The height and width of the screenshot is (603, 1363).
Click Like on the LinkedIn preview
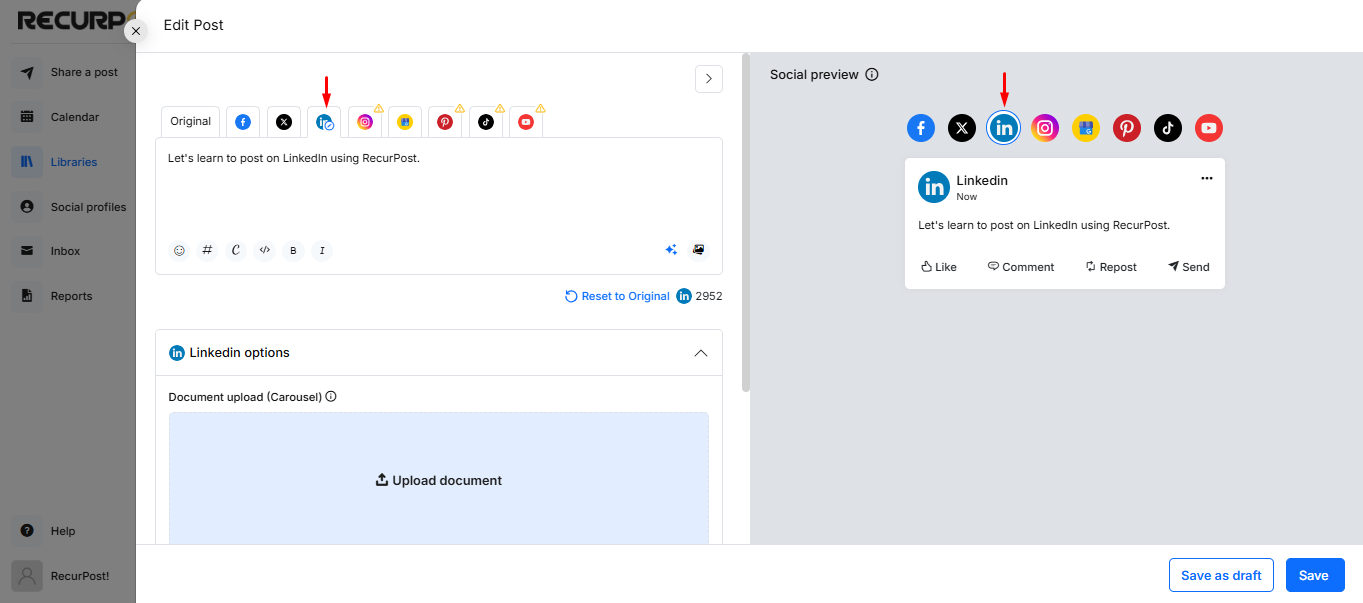click(x=939, y=267)
